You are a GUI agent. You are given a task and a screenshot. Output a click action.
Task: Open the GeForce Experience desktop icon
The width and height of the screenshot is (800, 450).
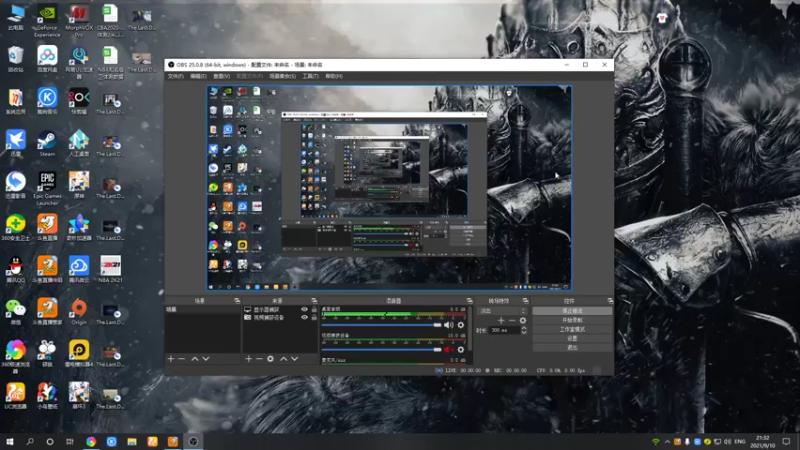[x=47, y=21]
